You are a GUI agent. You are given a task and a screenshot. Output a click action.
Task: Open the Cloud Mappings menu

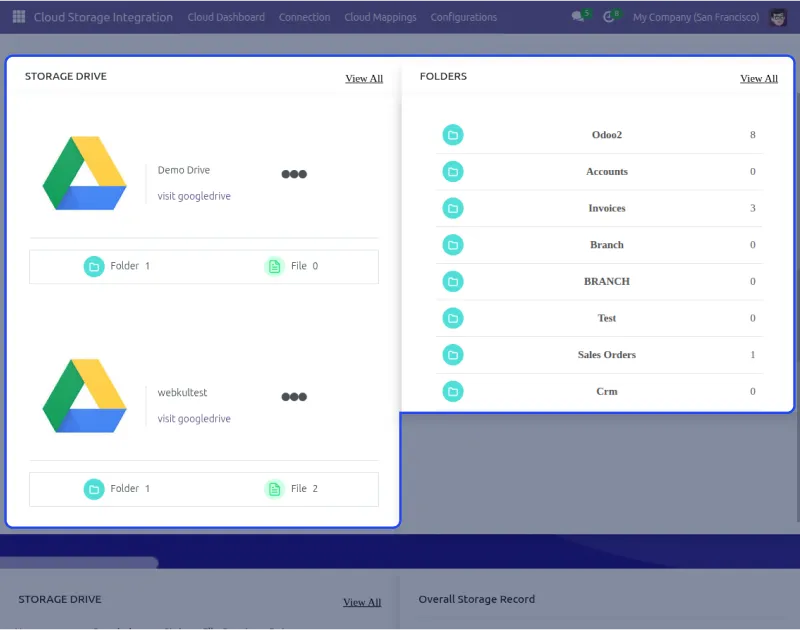380,17
